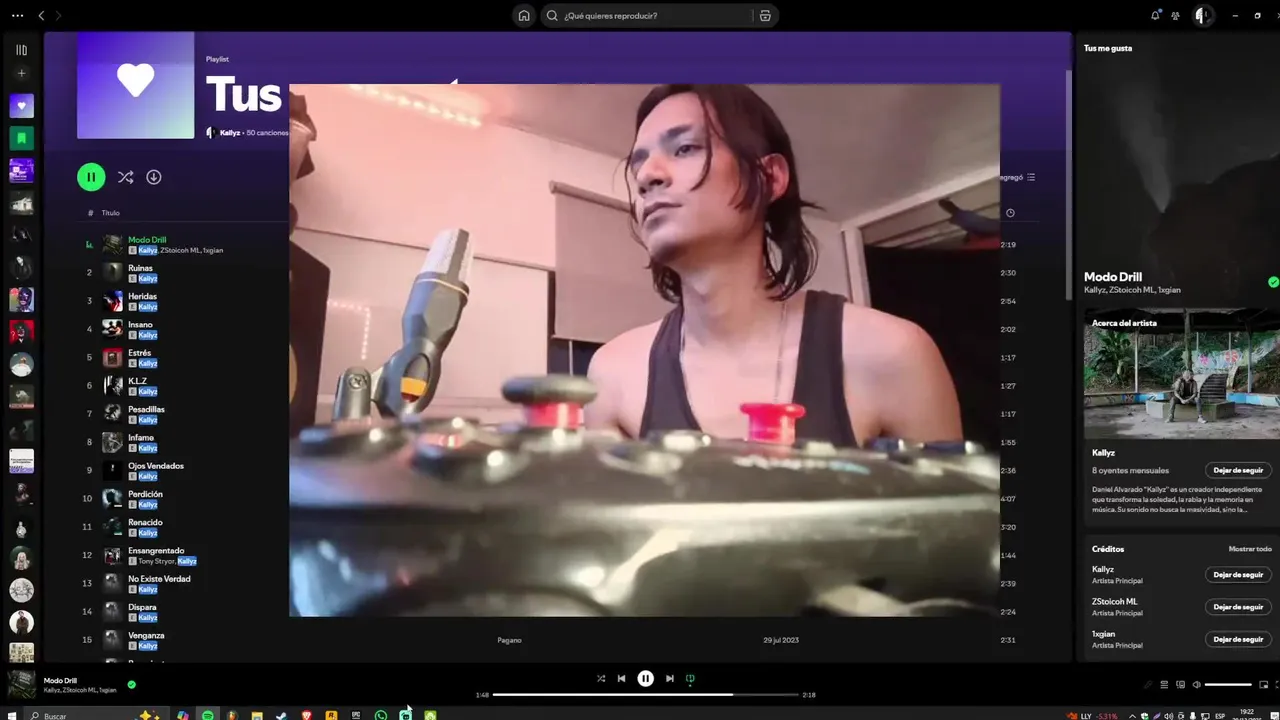Open the Browse icon in search bar
This screenshot has height=720, width=1280.
[765, 16]
